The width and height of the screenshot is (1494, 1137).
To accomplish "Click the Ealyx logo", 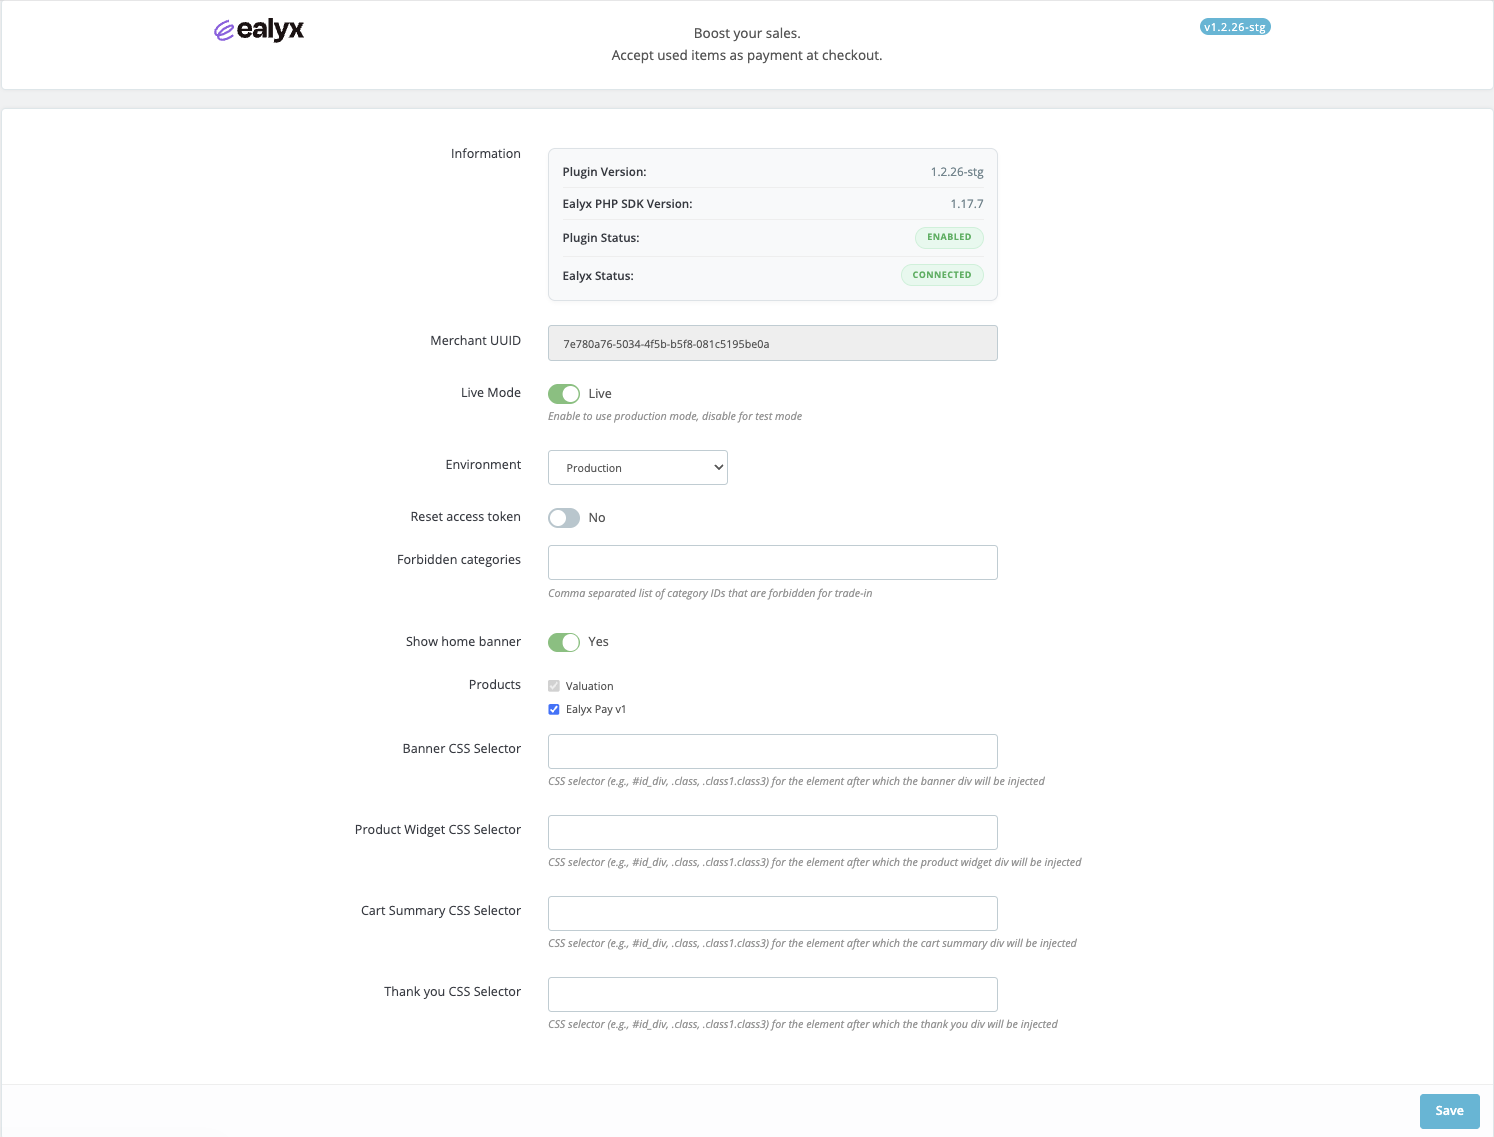I will [x=259, y=30].
